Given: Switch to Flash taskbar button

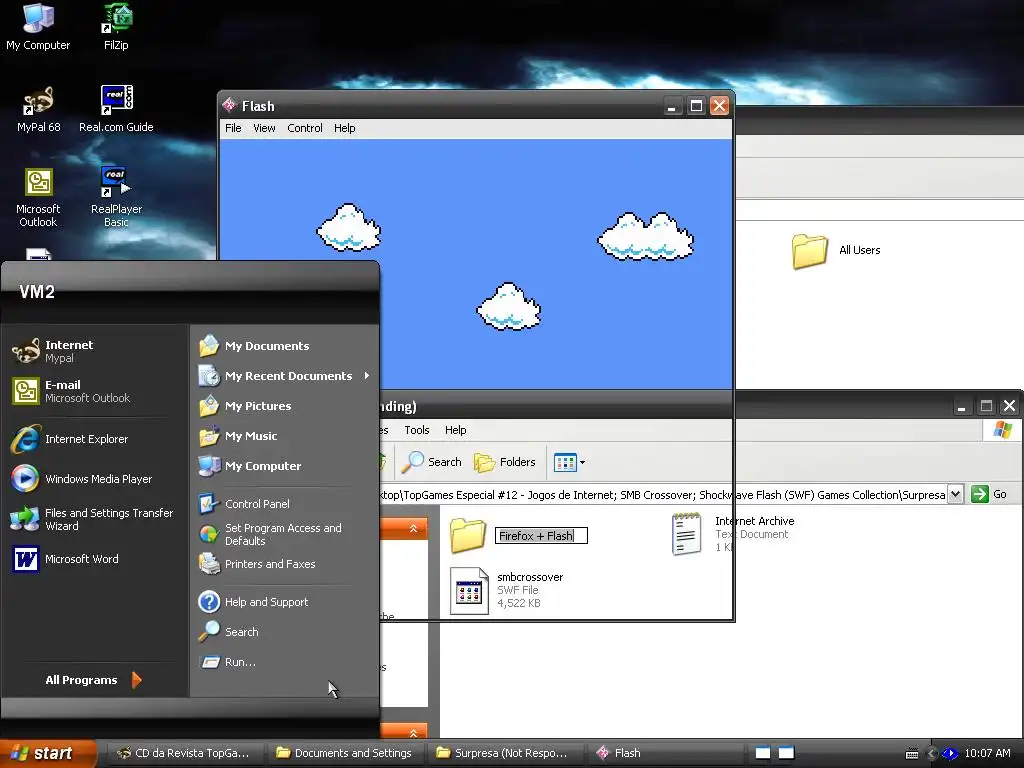Looking at the screenshot, I should click(663, 753).
